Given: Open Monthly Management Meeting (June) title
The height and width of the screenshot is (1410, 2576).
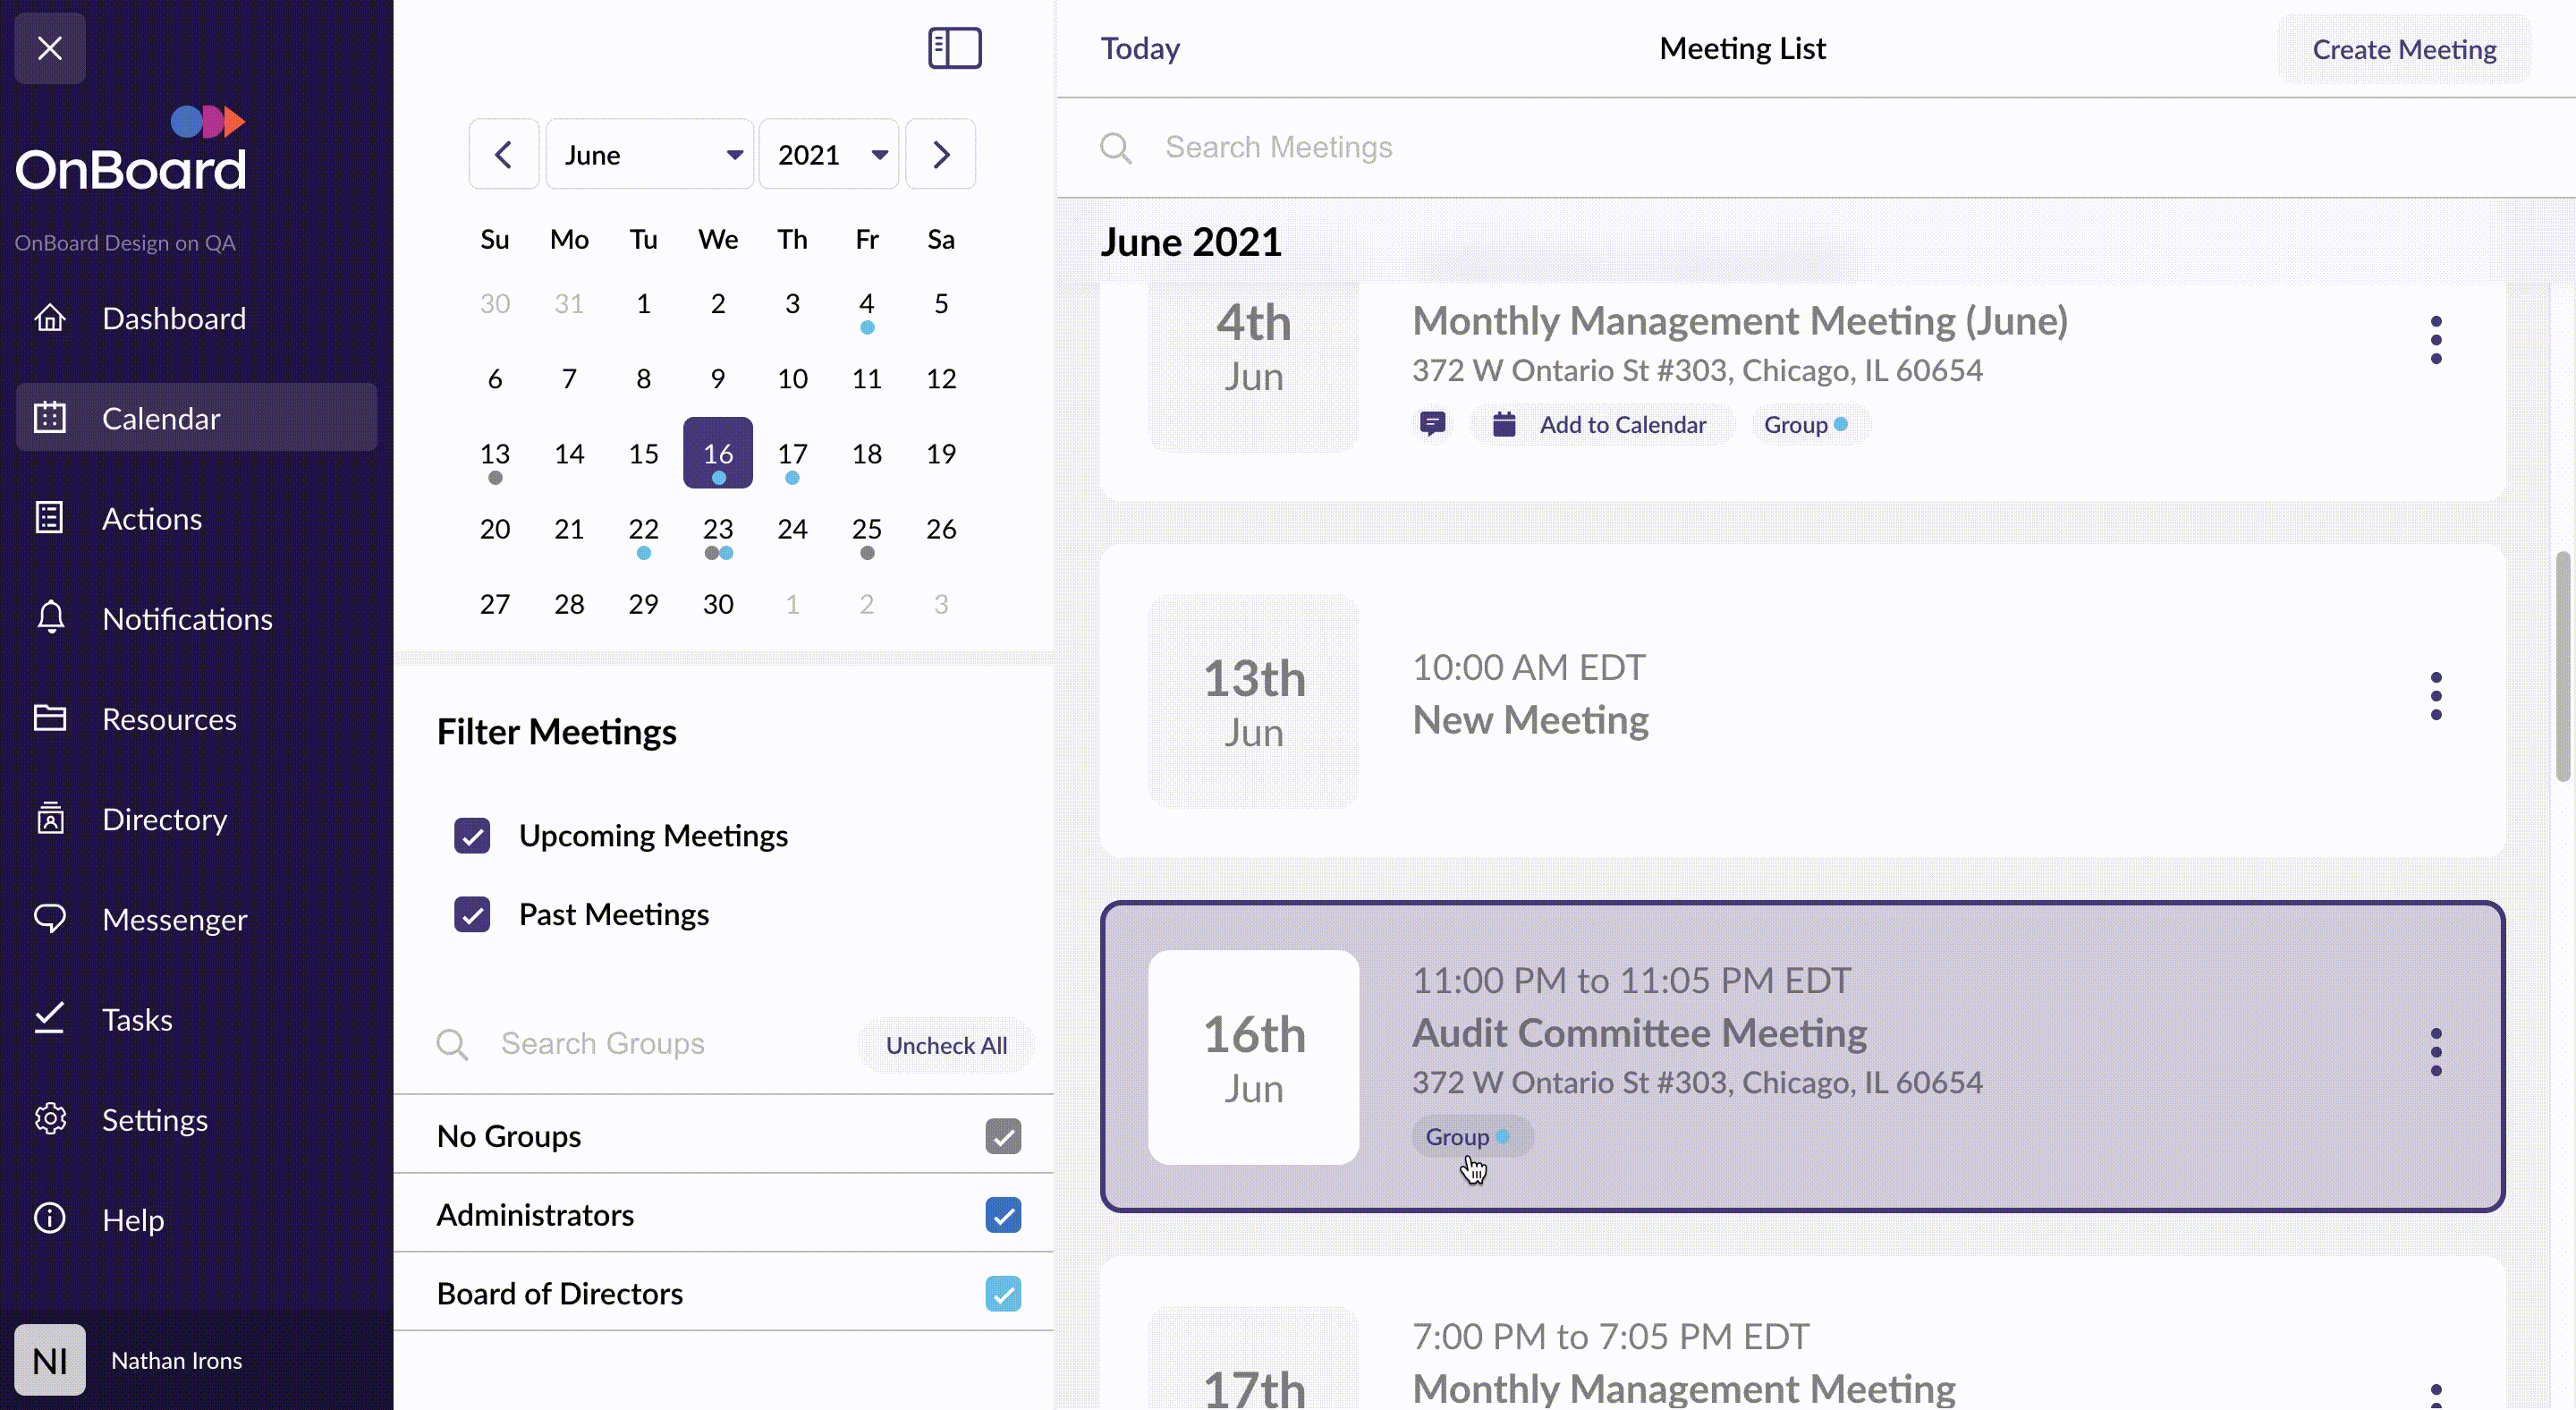Looking at the screenshot, I should (x=1740, y=321).
